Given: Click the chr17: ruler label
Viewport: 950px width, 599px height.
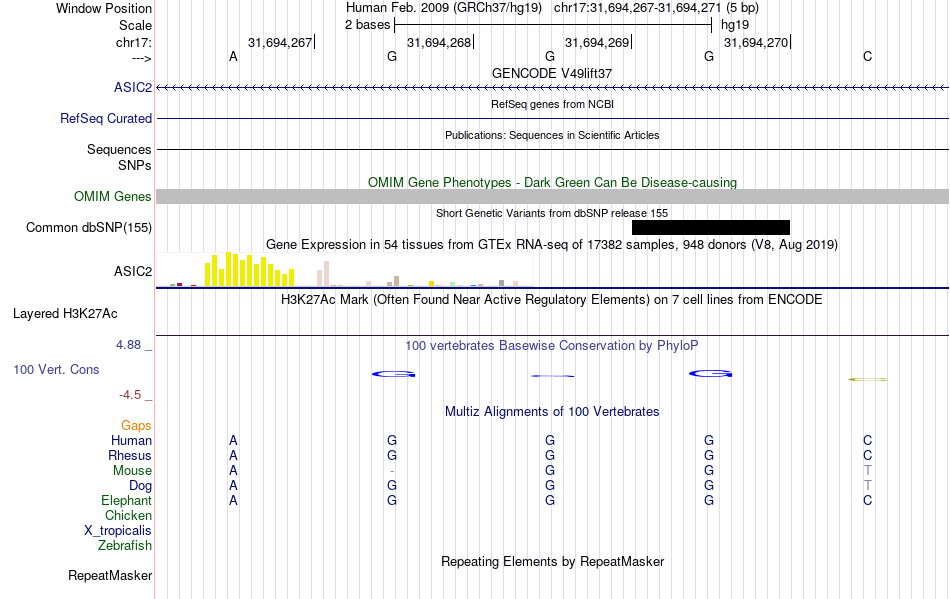Looking at the screenshot, I should tap(134, 42).
